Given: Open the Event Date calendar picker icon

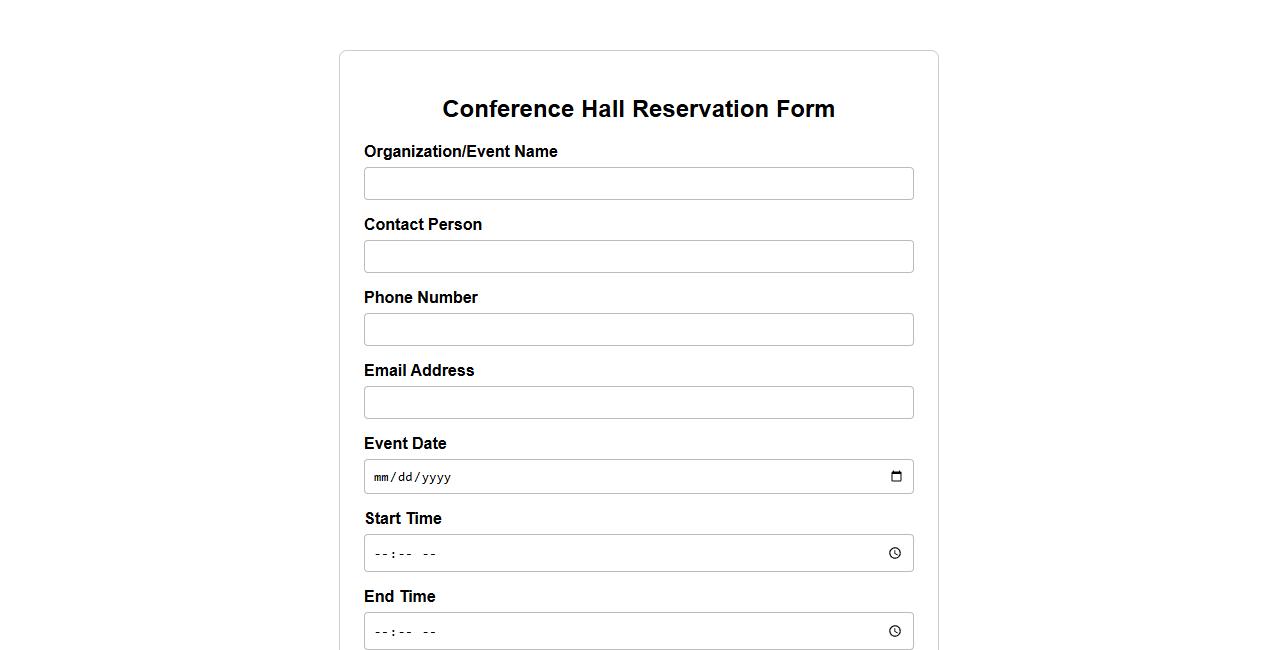Looking at the screenshot, I should click(895, 476).
